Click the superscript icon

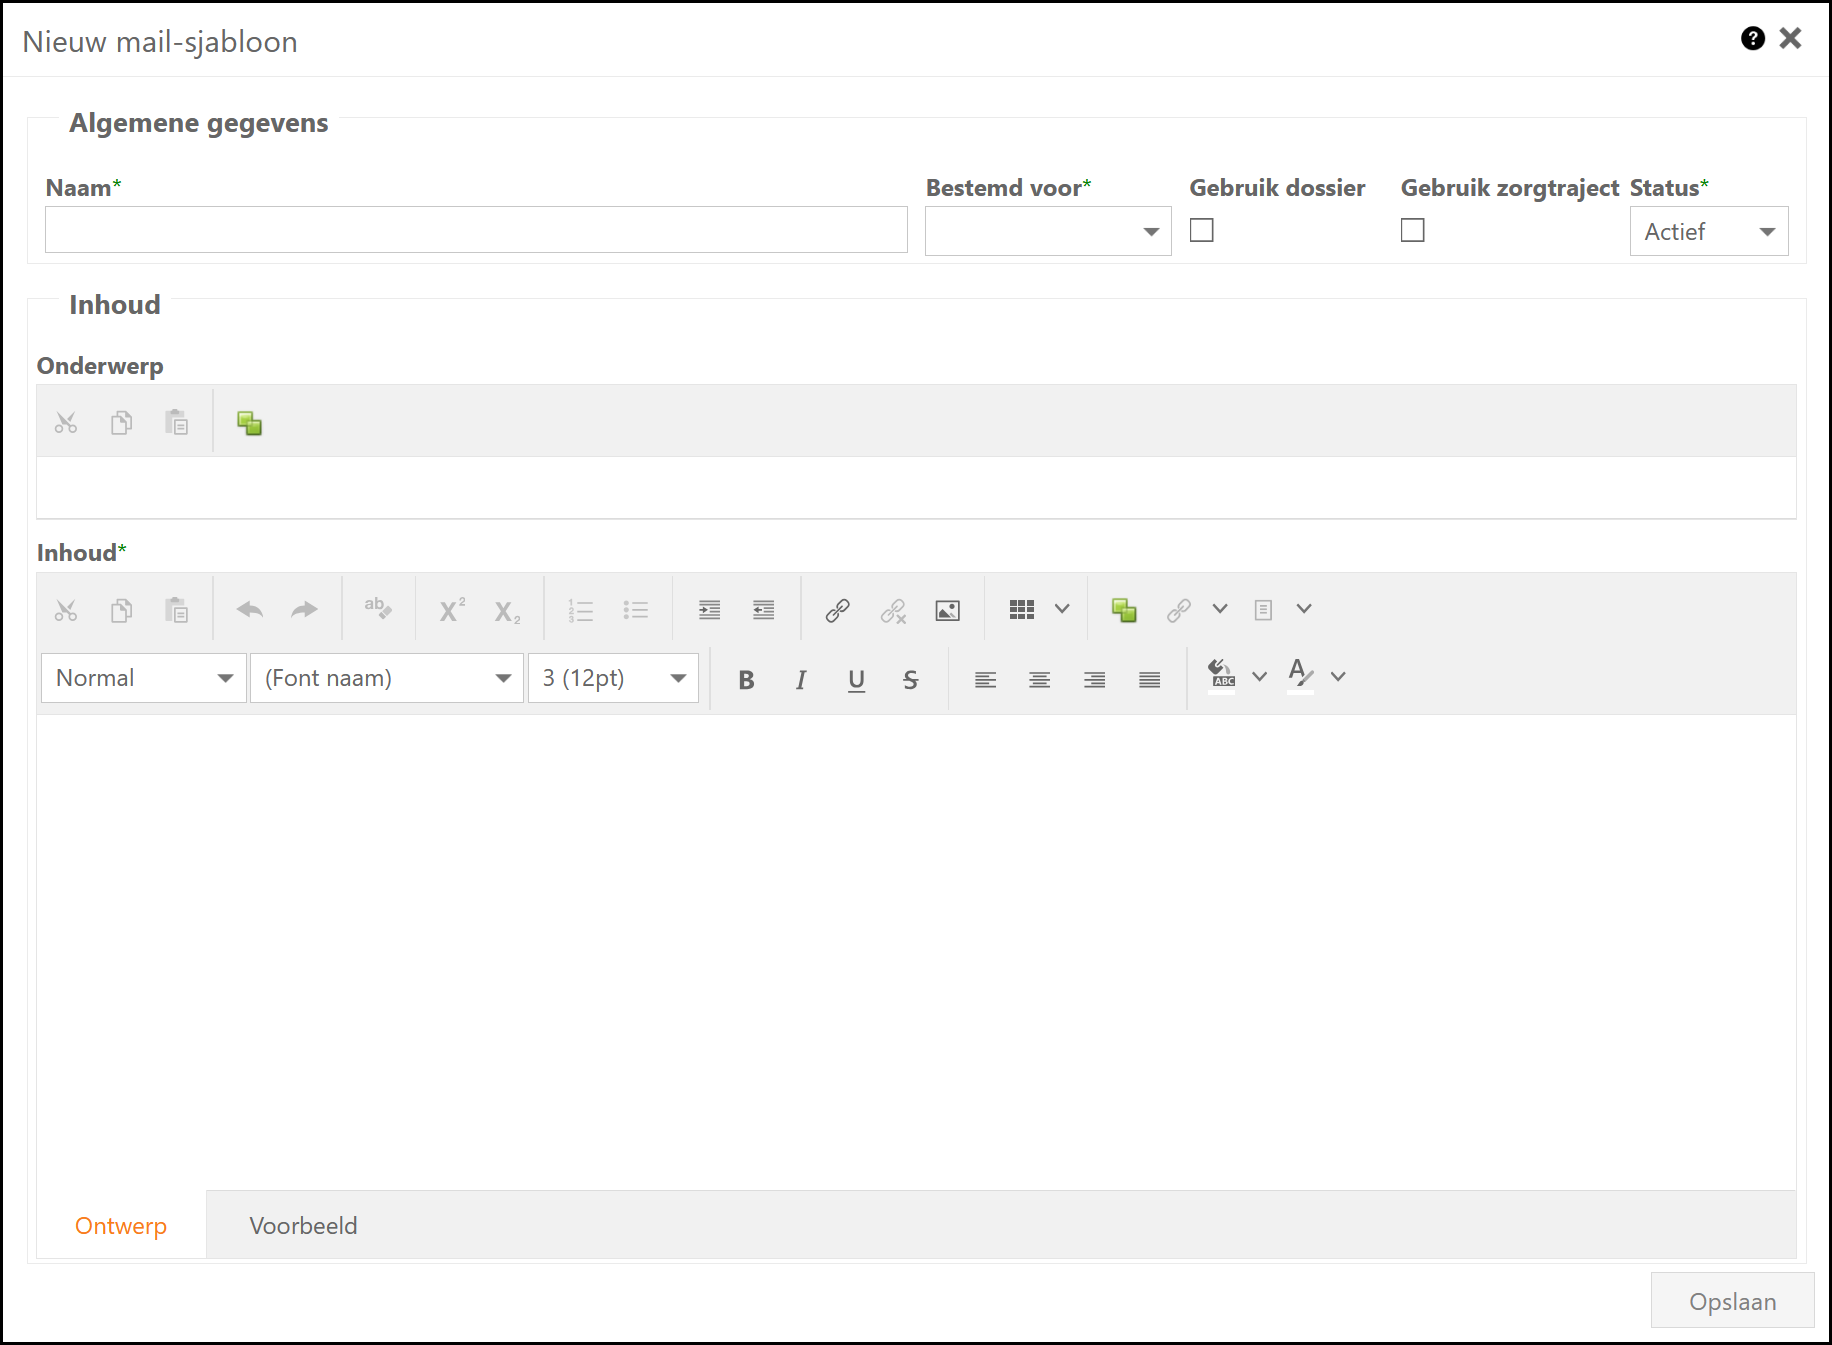(x=452, y=610)
